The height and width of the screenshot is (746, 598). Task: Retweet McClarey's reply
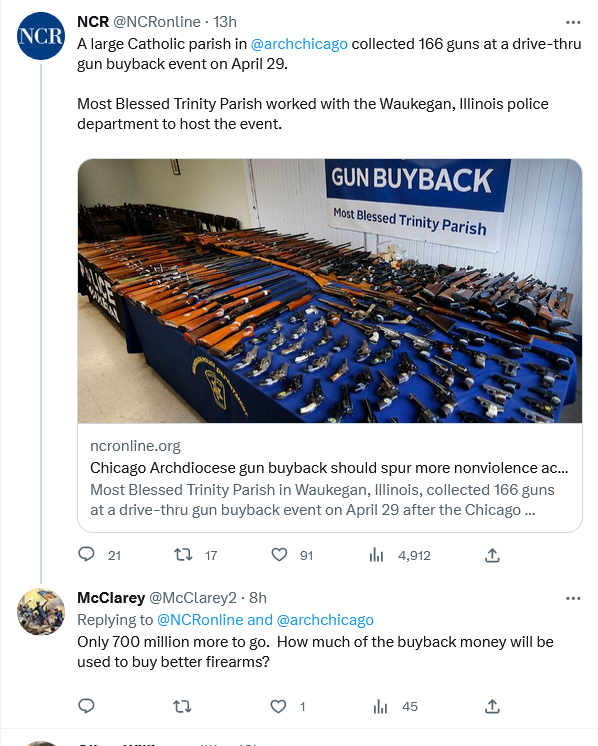click(183, 706)
